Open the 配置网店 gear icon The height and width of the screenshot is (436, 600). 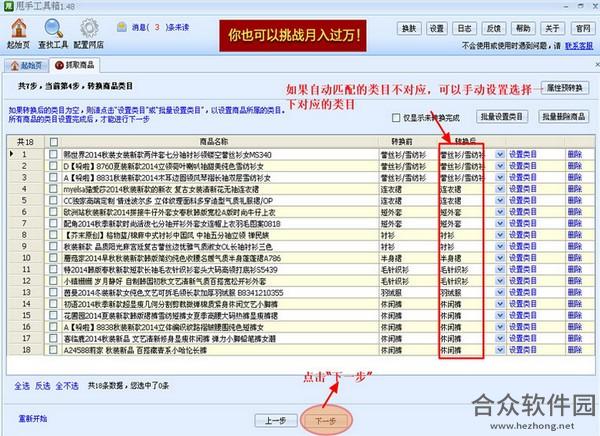(x=89, y=33)
